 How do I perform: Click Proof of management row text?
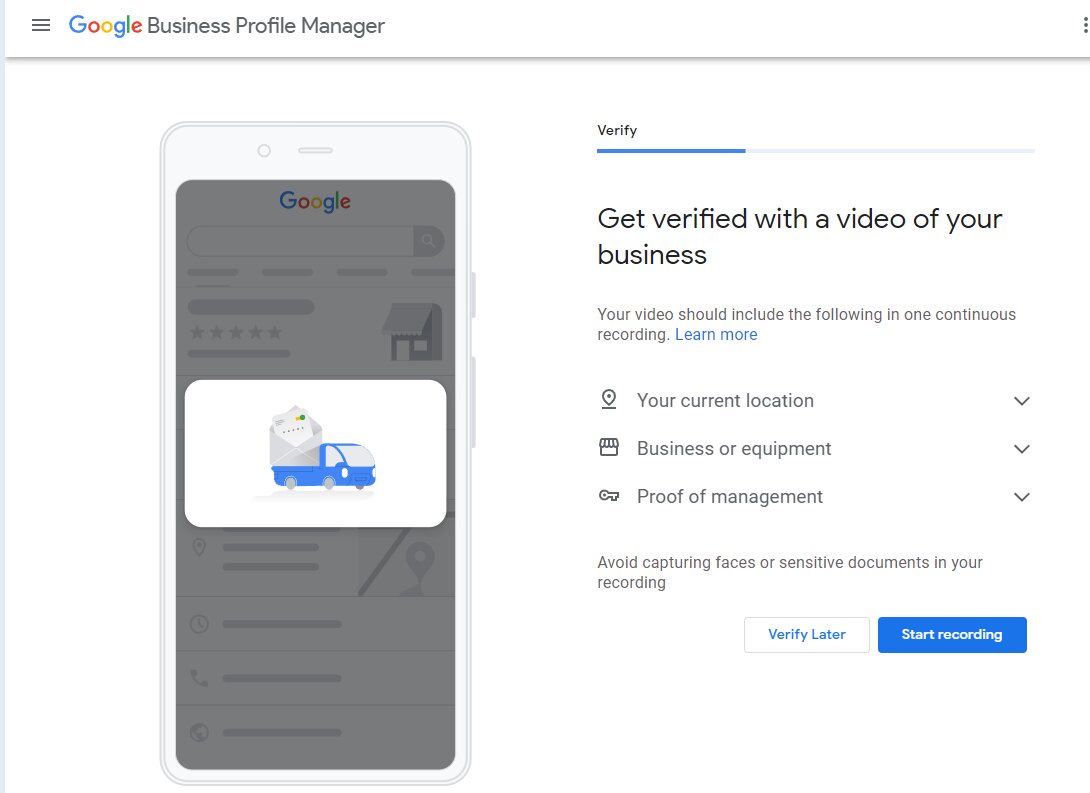[730, 496]
